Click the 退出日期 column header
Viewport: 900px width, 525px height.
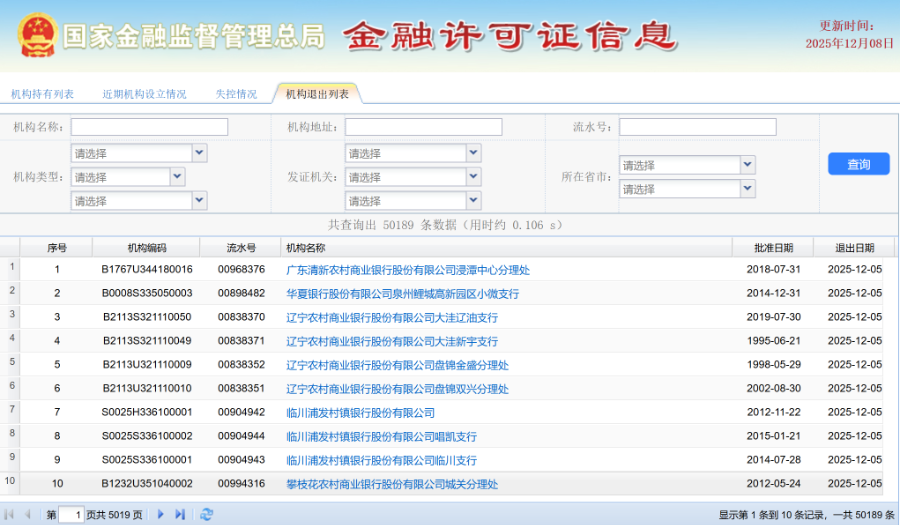855,248
